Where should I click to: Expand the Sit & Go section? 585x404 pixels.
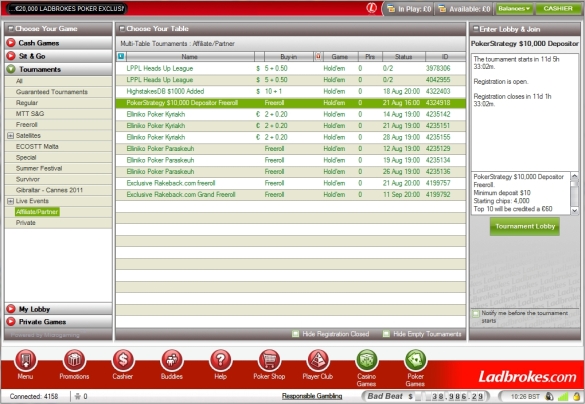click(x=58, y=56)
